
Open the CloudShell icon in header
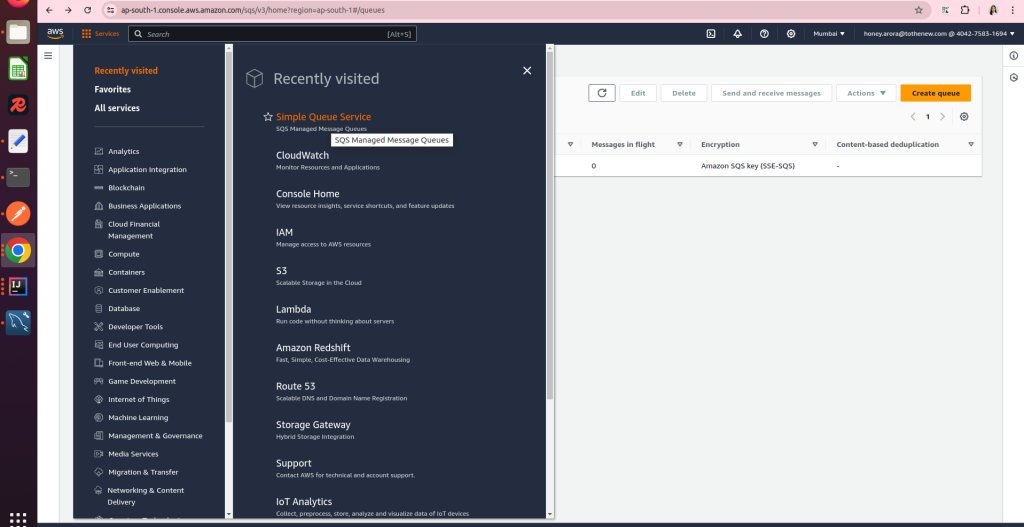click(x=711, y=34)
